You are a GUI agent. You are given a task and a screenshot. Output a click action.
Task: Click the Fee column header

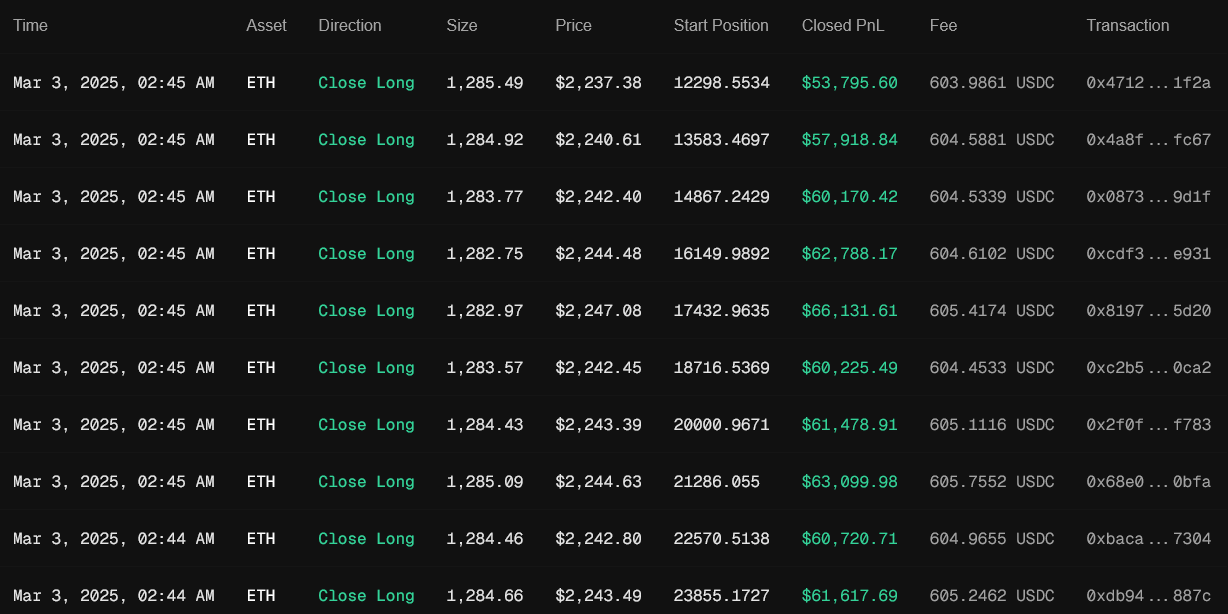coord(943,26)
